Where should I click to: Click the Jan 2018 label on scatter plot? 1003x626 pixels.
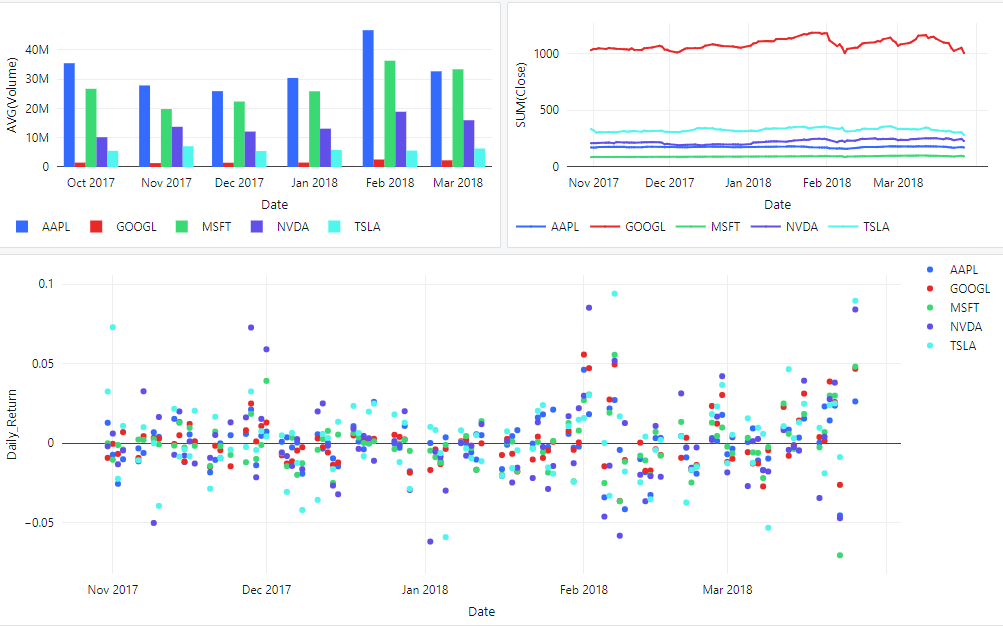tap(425, 590)
